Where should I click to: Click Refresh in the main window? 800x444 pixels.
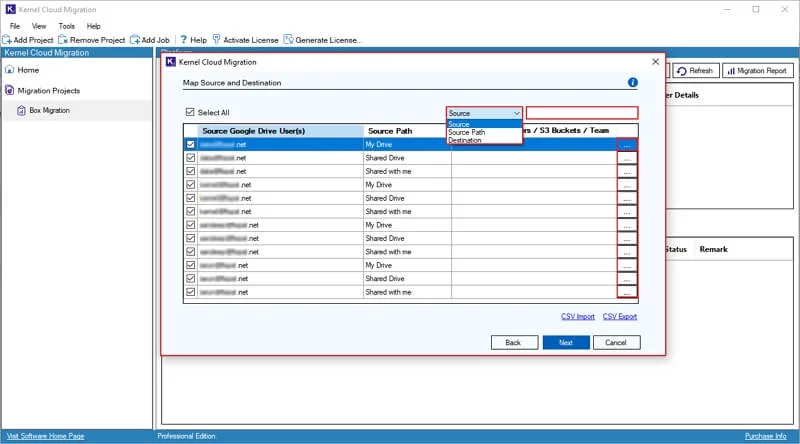point(695,71)
